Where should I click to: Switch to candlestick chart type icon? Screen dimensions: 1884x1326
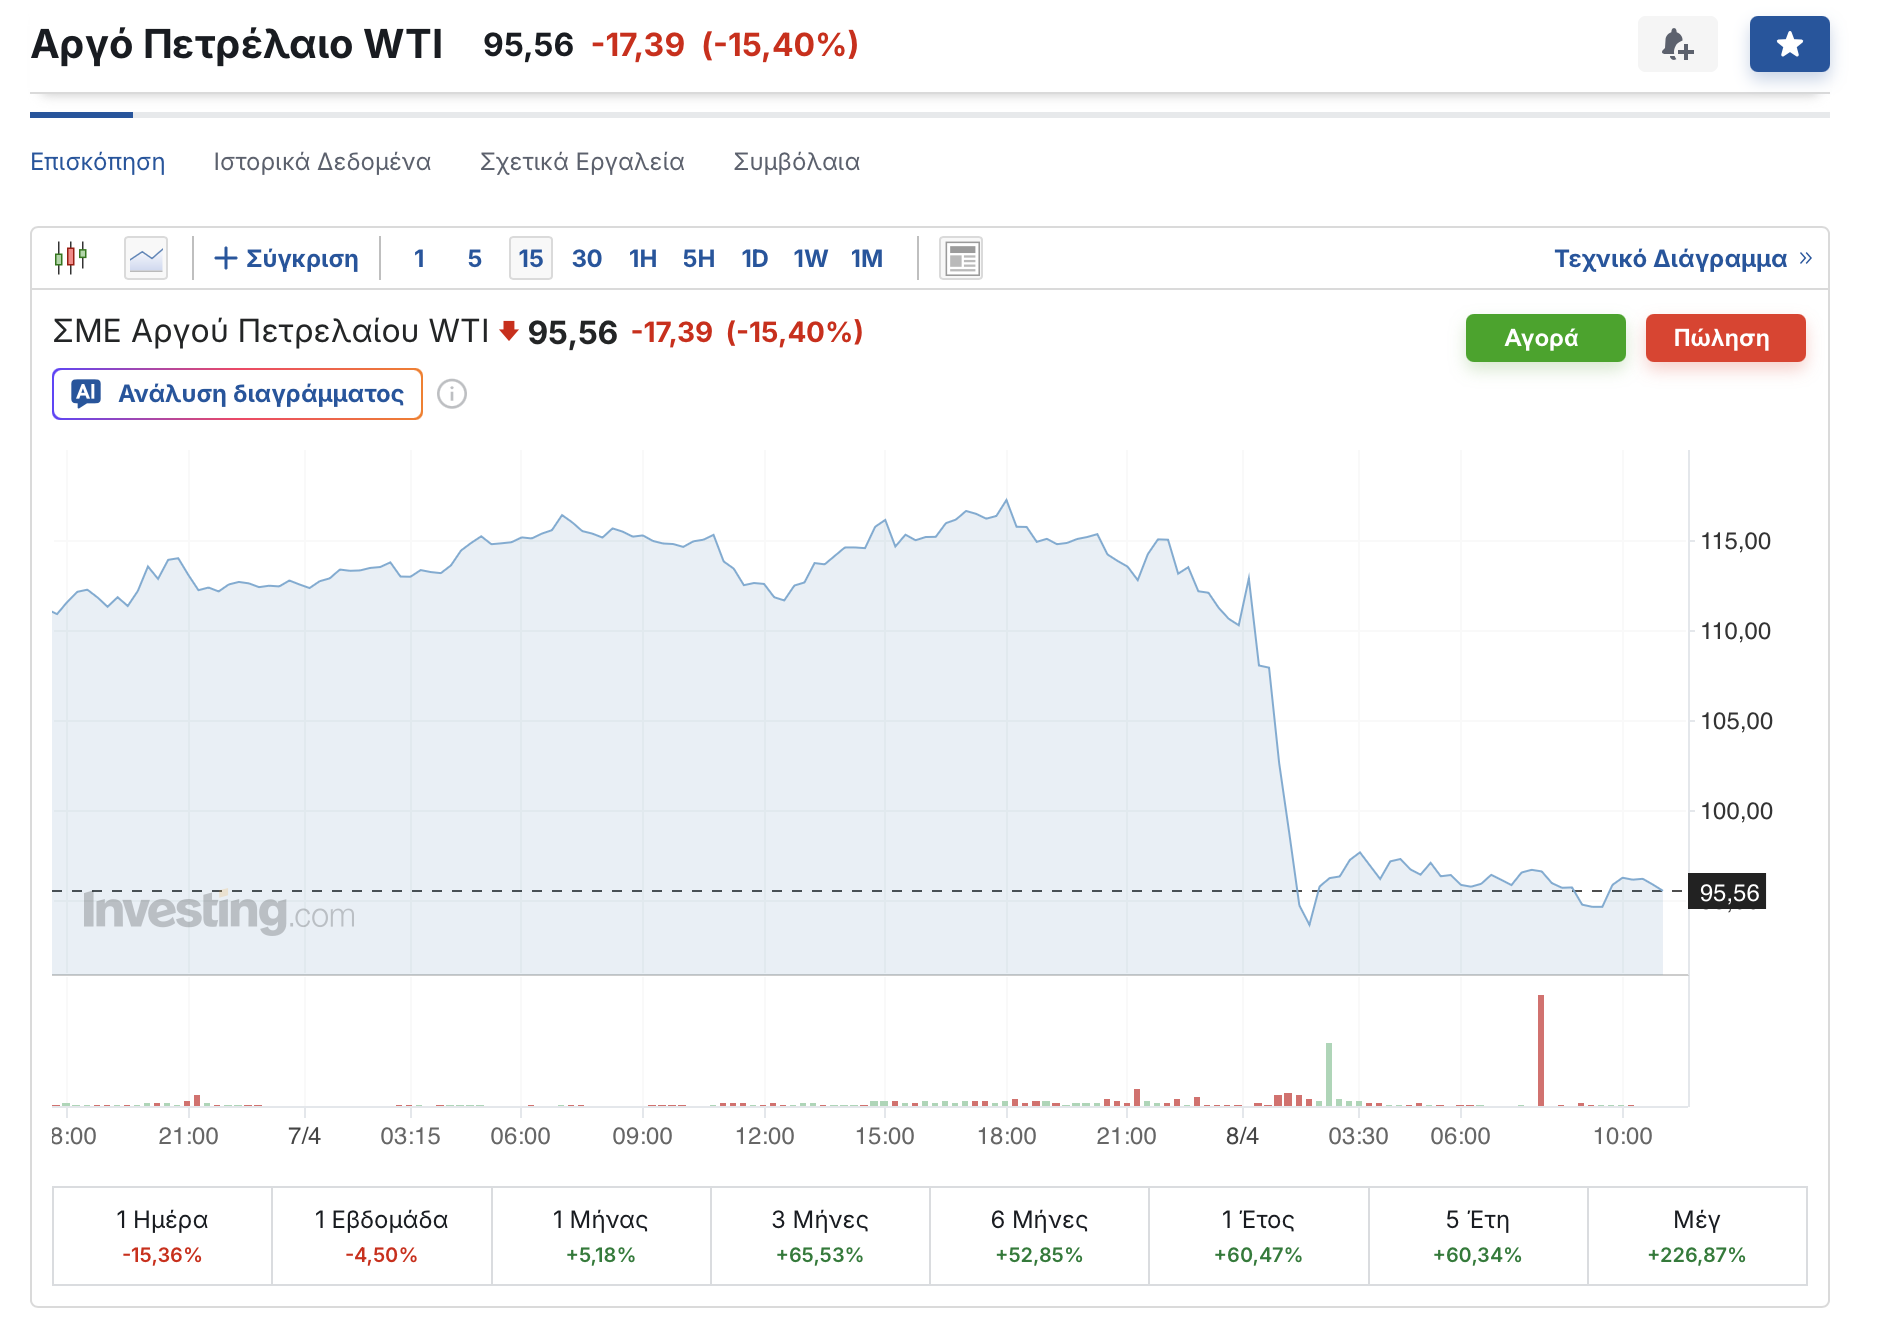[x=71, y=258]
